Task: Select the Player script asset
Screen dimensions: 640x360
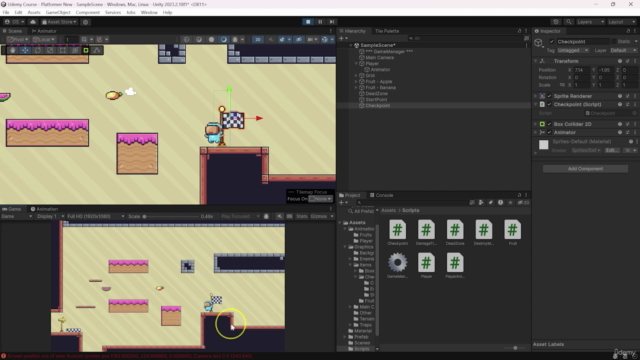Action: pyautogui.click(x=426, y=266)
